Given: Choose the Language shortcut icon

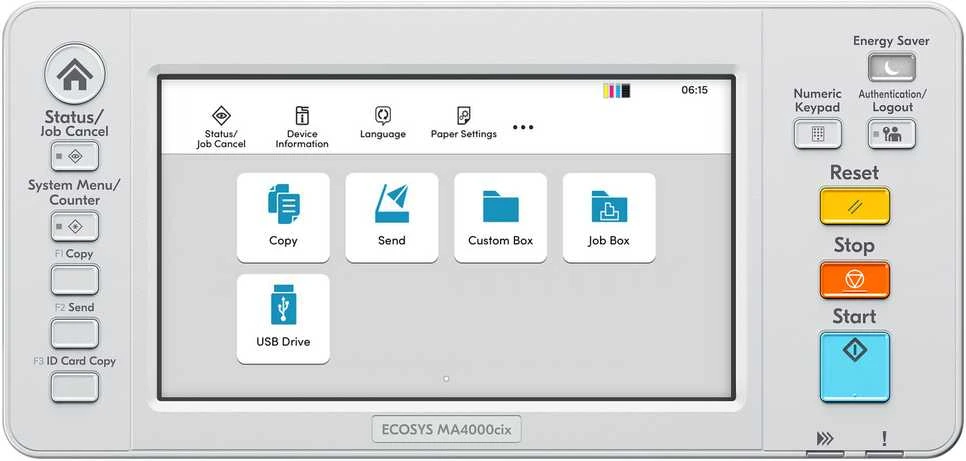Looking at the screenshot, I should (x=383, y=123).
